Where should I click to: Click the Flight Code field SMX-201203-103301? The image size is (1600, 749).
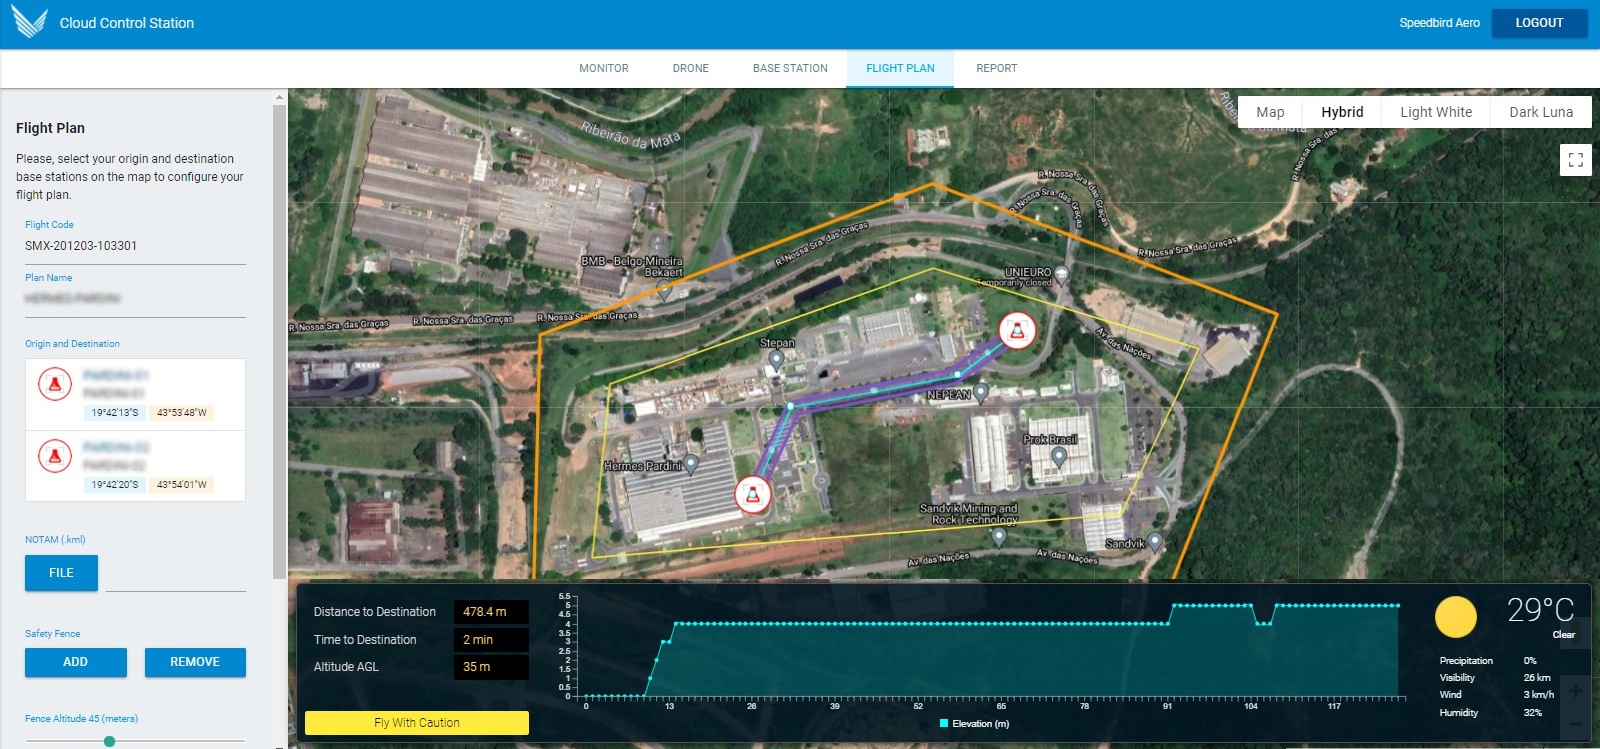(x=135, y=246)
